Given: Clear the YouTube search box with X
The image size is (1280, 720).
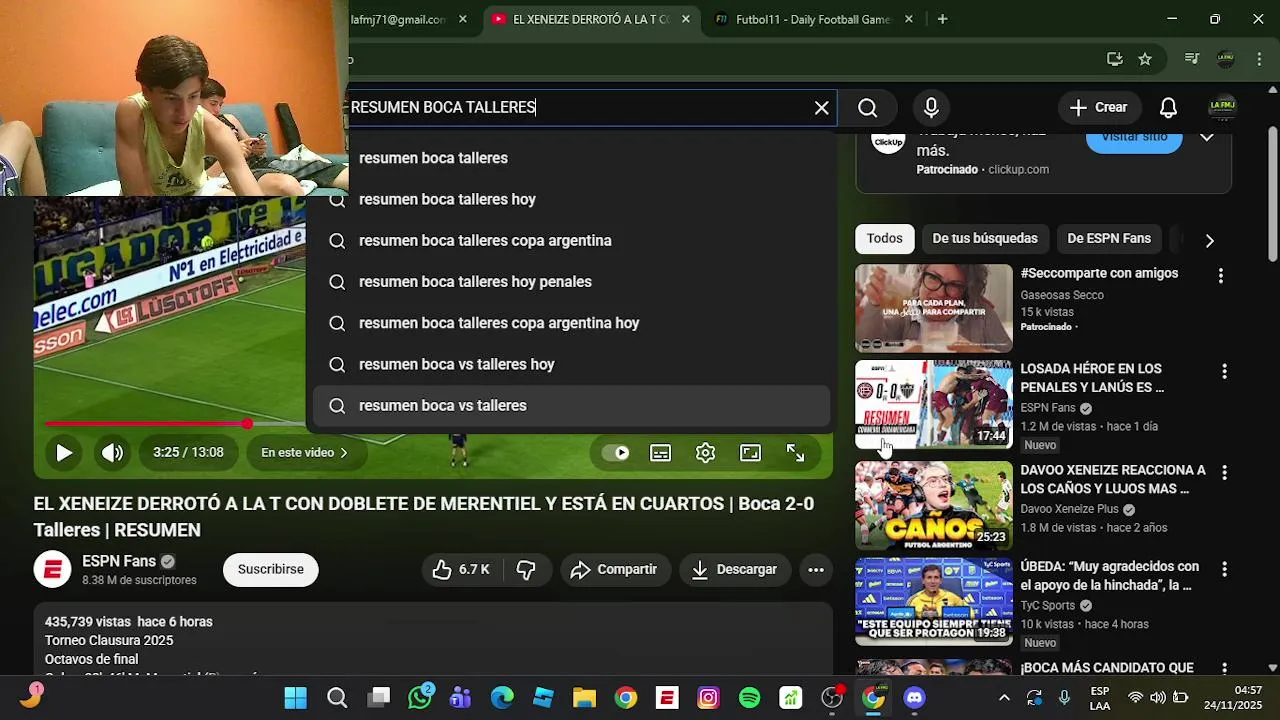Looking at the screenshot, I should point(821,108).
